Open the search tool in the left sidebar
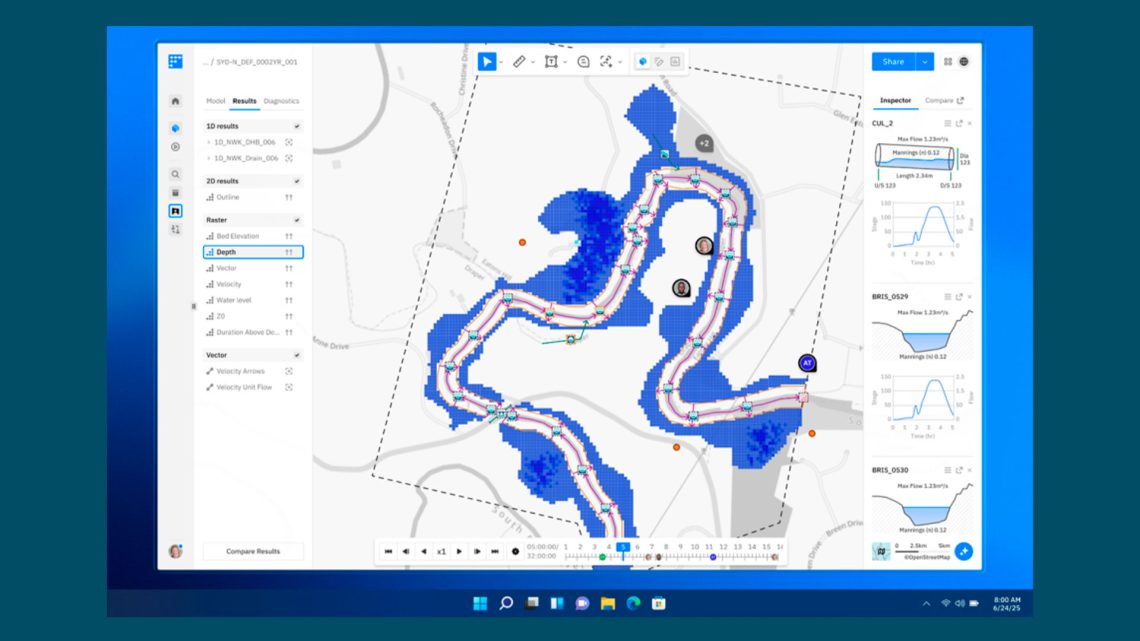This screenshot has height=641, width=1140. point(177,172)
